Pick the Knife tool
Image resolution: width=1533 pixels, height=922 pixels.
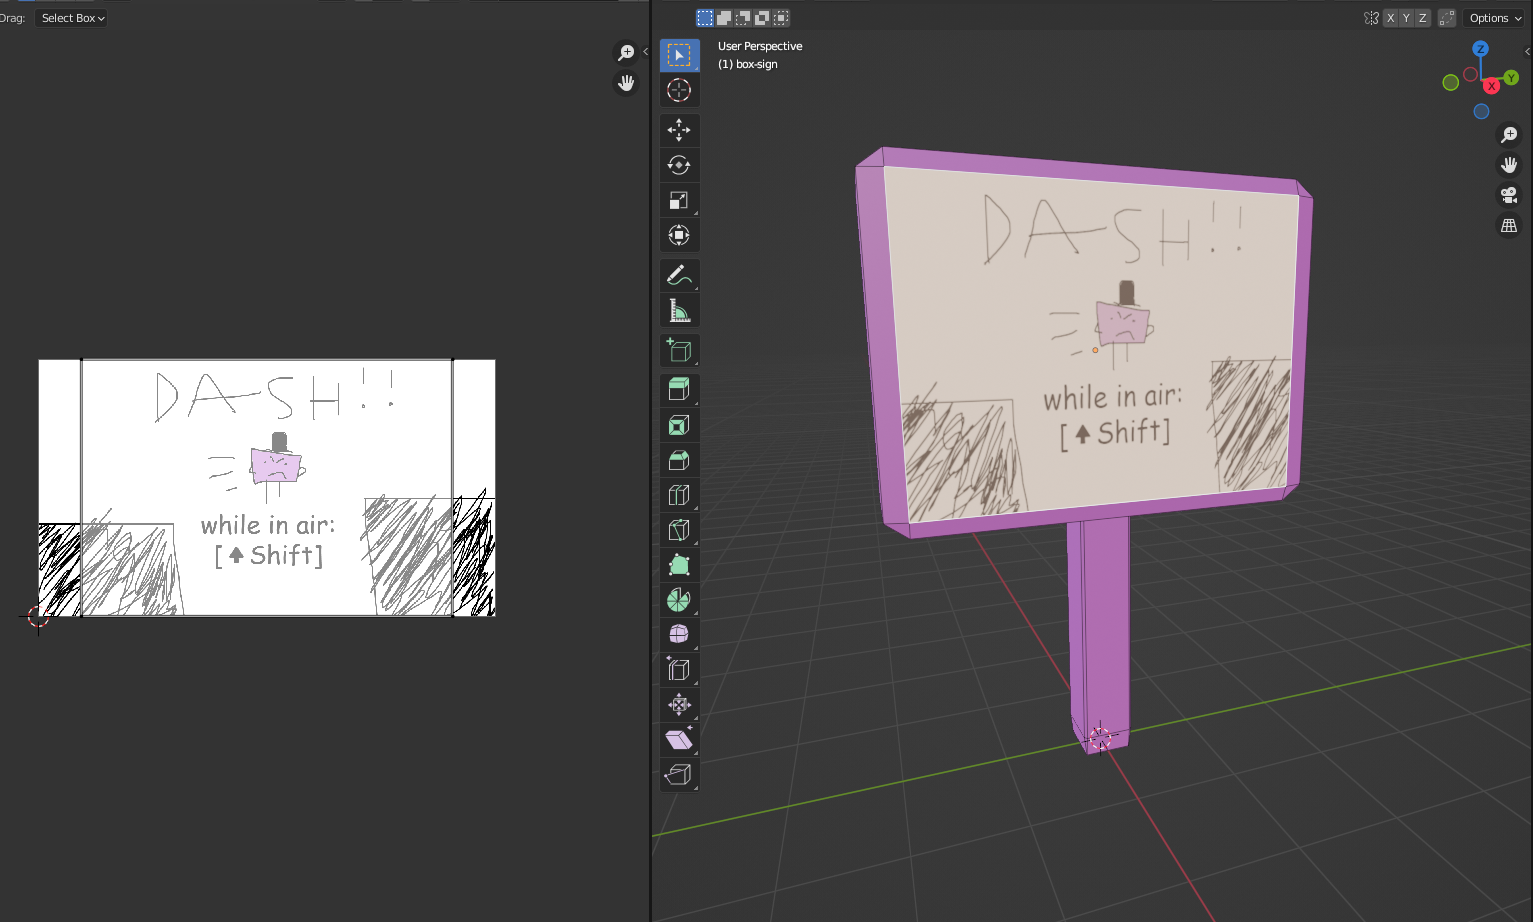click(x=679, y=530)
